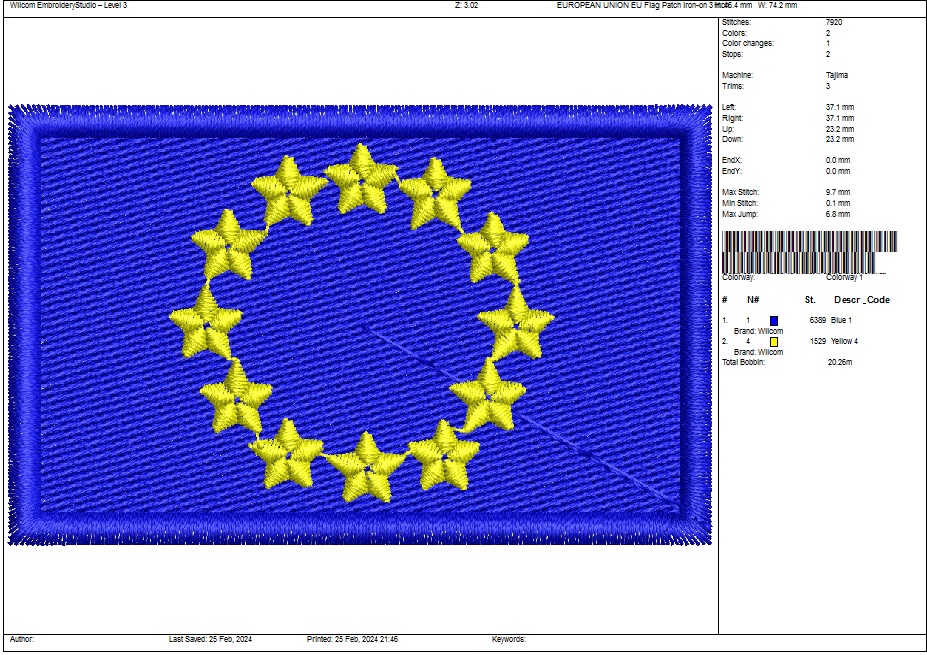Click the barcode above the Colorway label
Image resolution: width=927 pixels, height=655 pixels.
pos(809,249)
